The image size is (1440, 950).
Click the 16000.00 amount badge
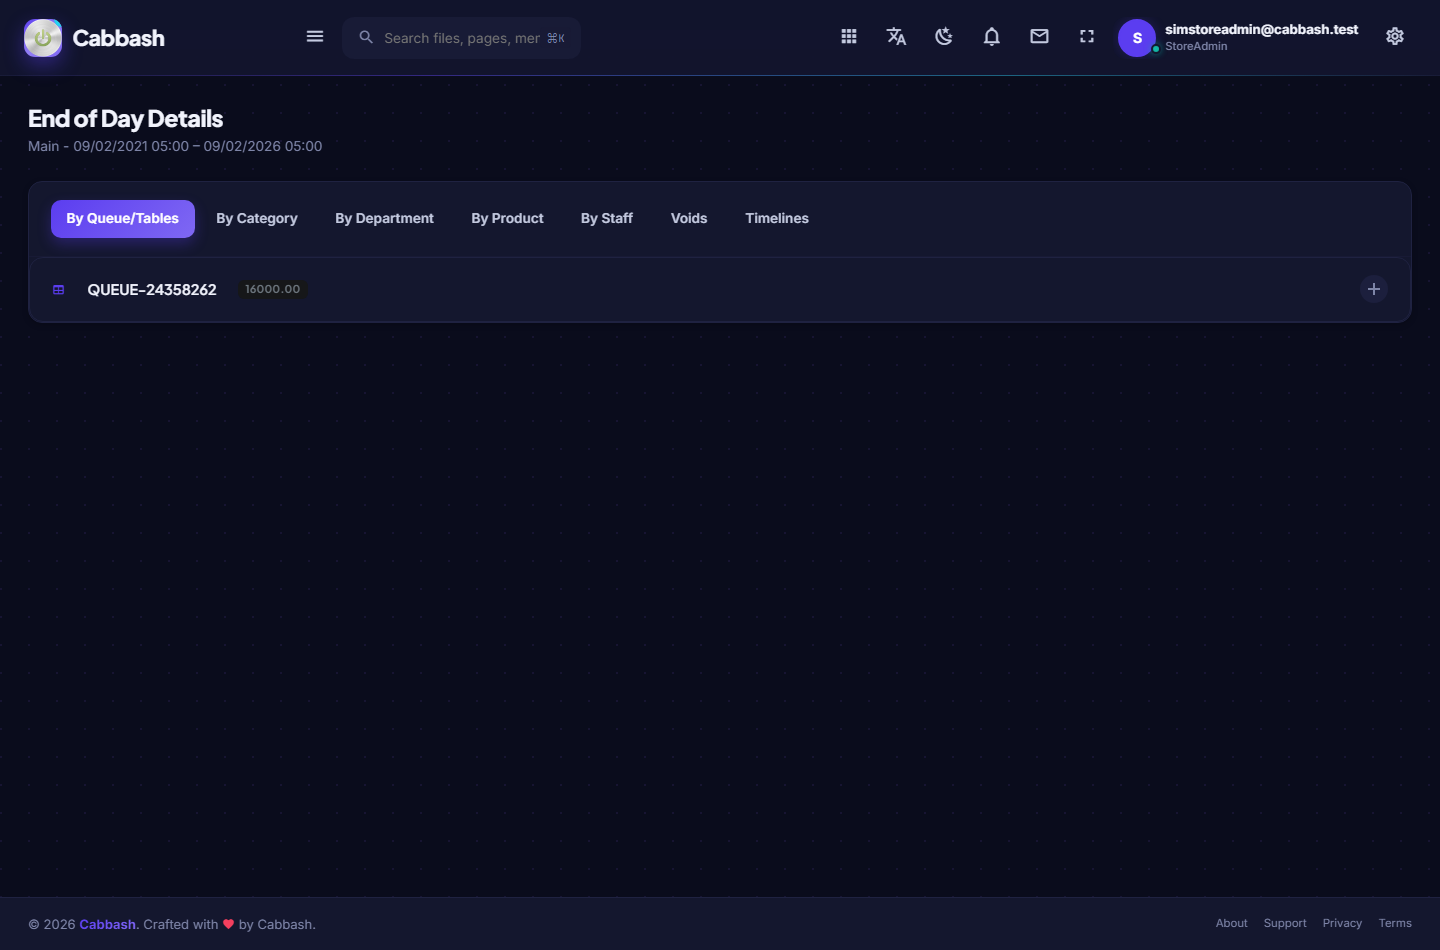(x=273, y=289)
